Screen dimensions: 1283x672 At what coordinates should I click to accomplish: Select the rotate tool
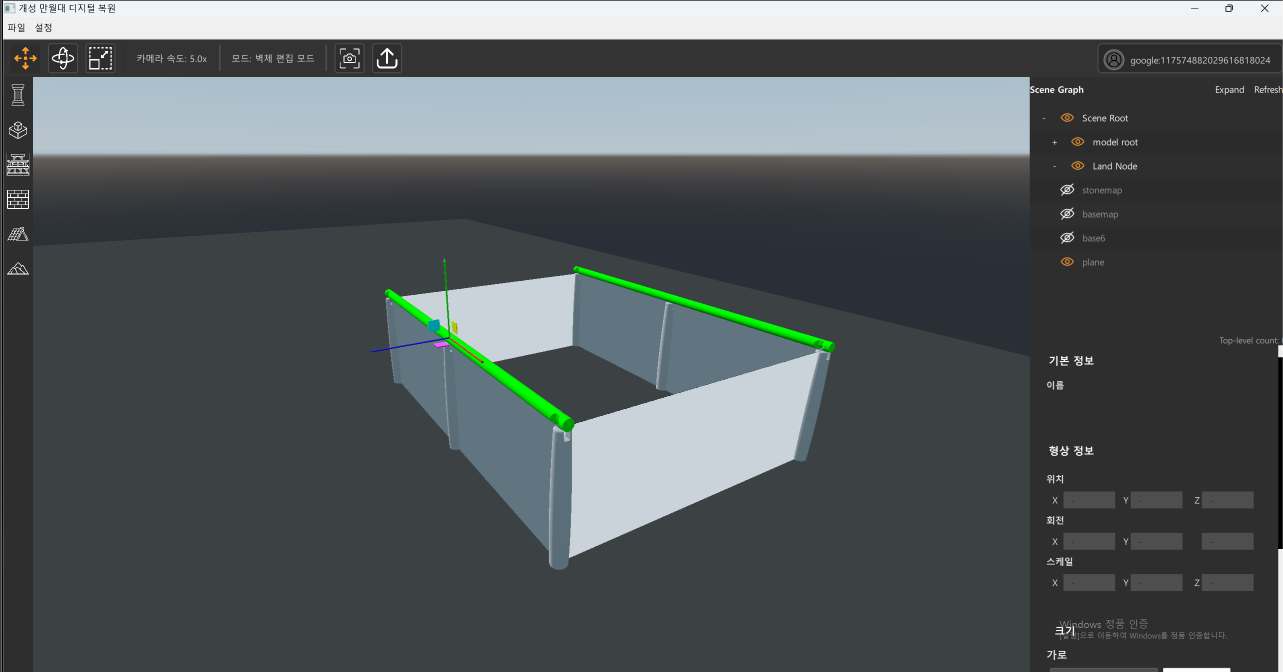coord(63,59)
